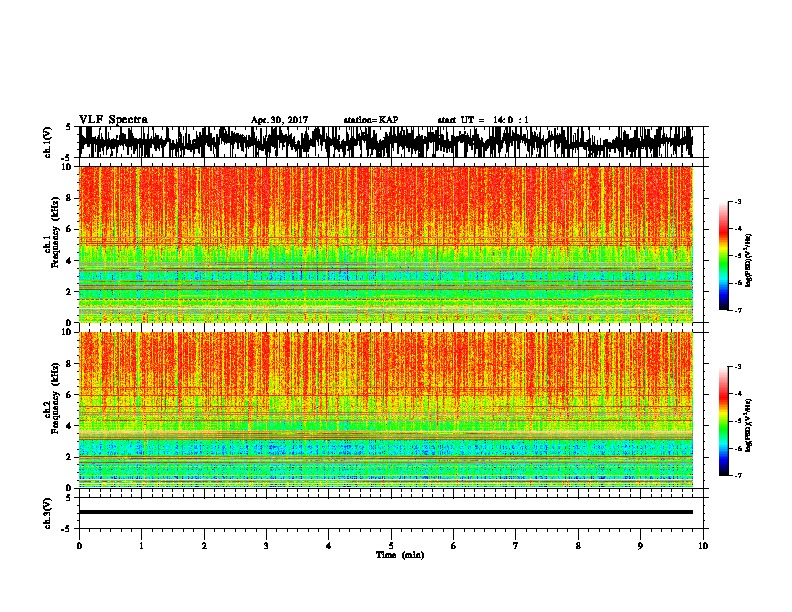
Task: Click time axis tick label '8'
Action: pos(578,546)
